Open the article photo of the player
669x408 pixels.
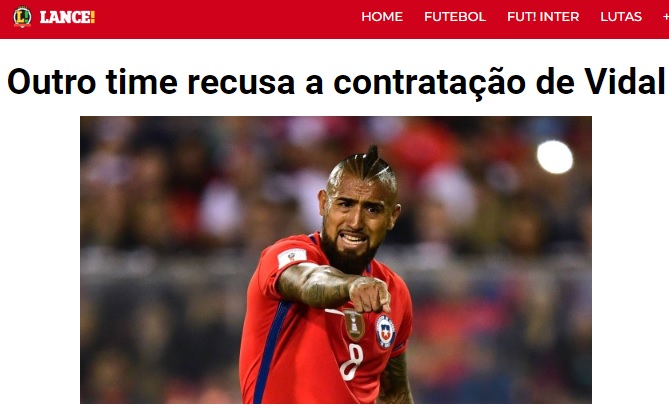coord(336,260)
